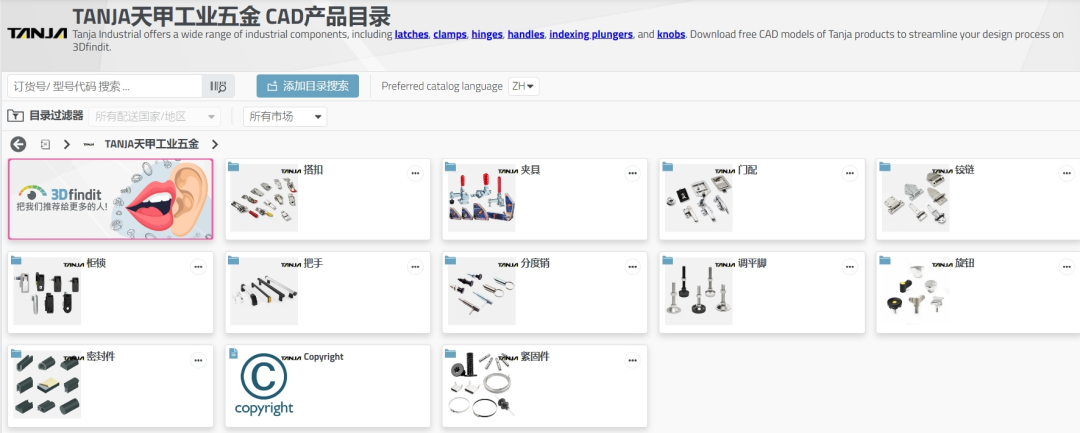Click the Copyright card title text
Screen dimensions: 1080x433
point(324,357)
